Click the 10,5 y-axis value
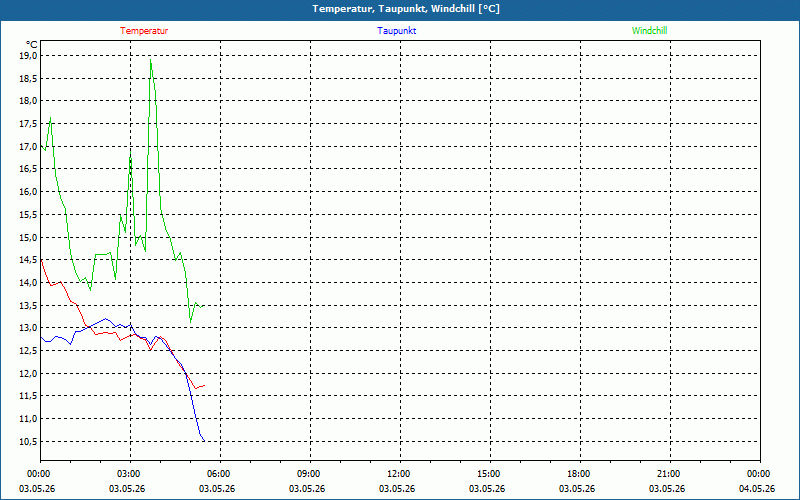 click(x=29, y=441)
